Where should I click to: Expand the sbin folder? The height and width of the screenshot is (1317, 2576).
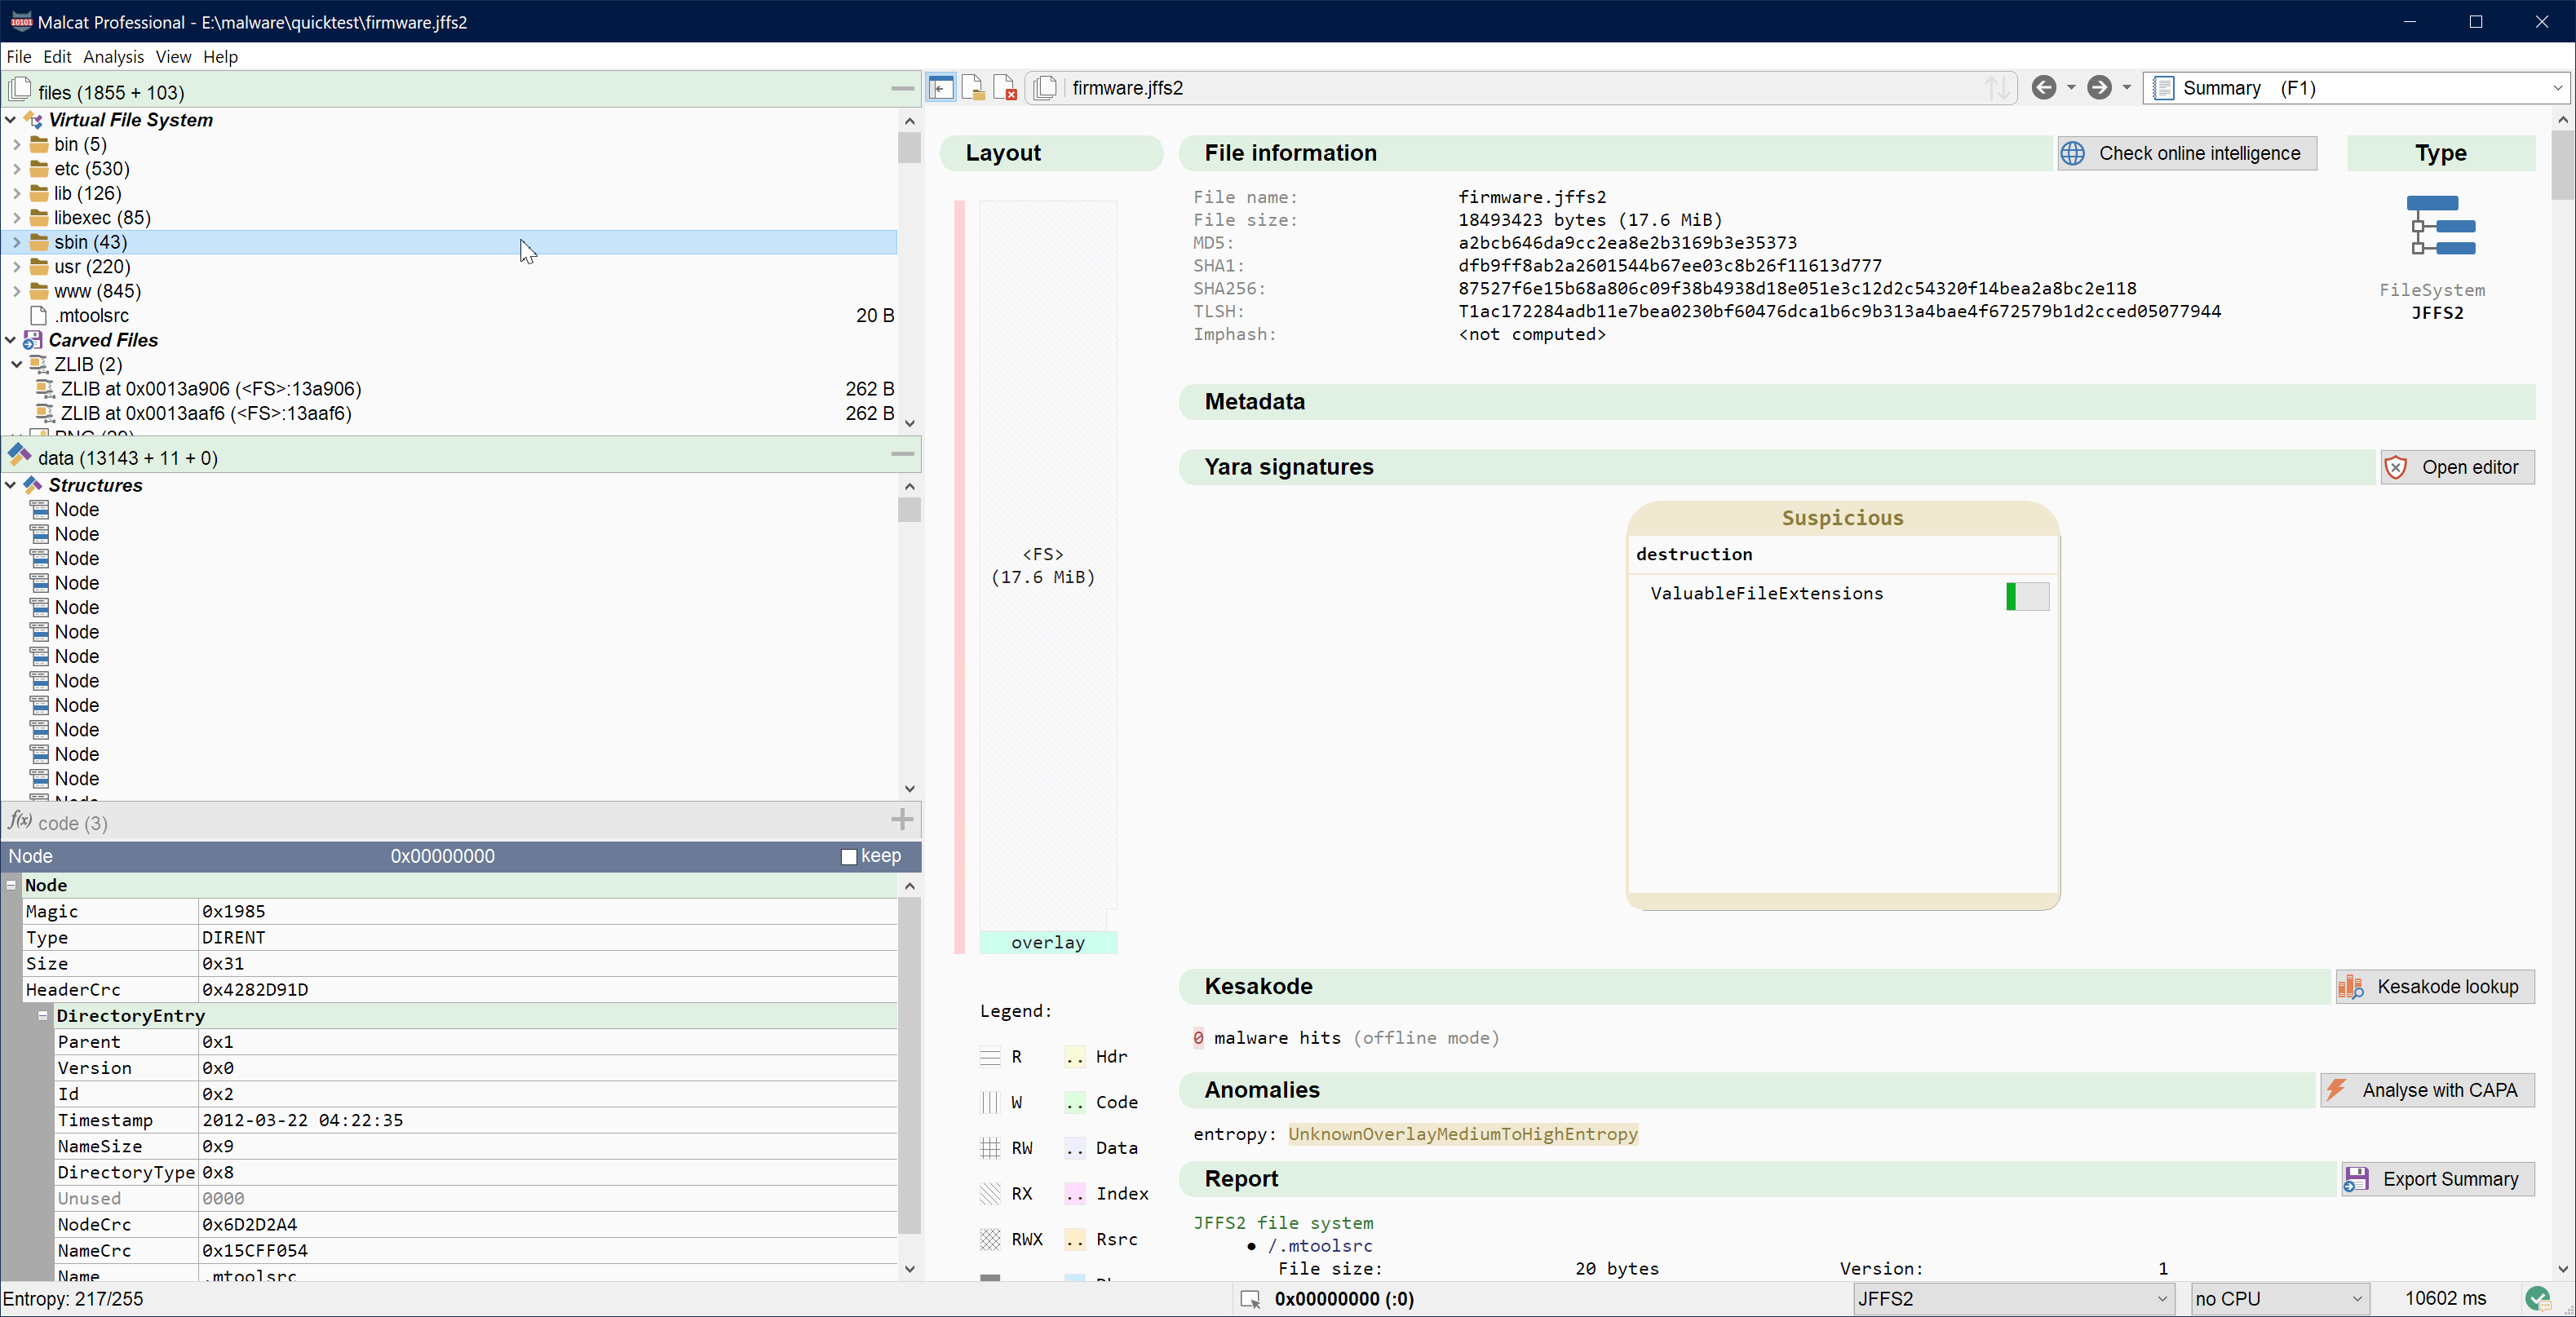(x=17, y=243)
